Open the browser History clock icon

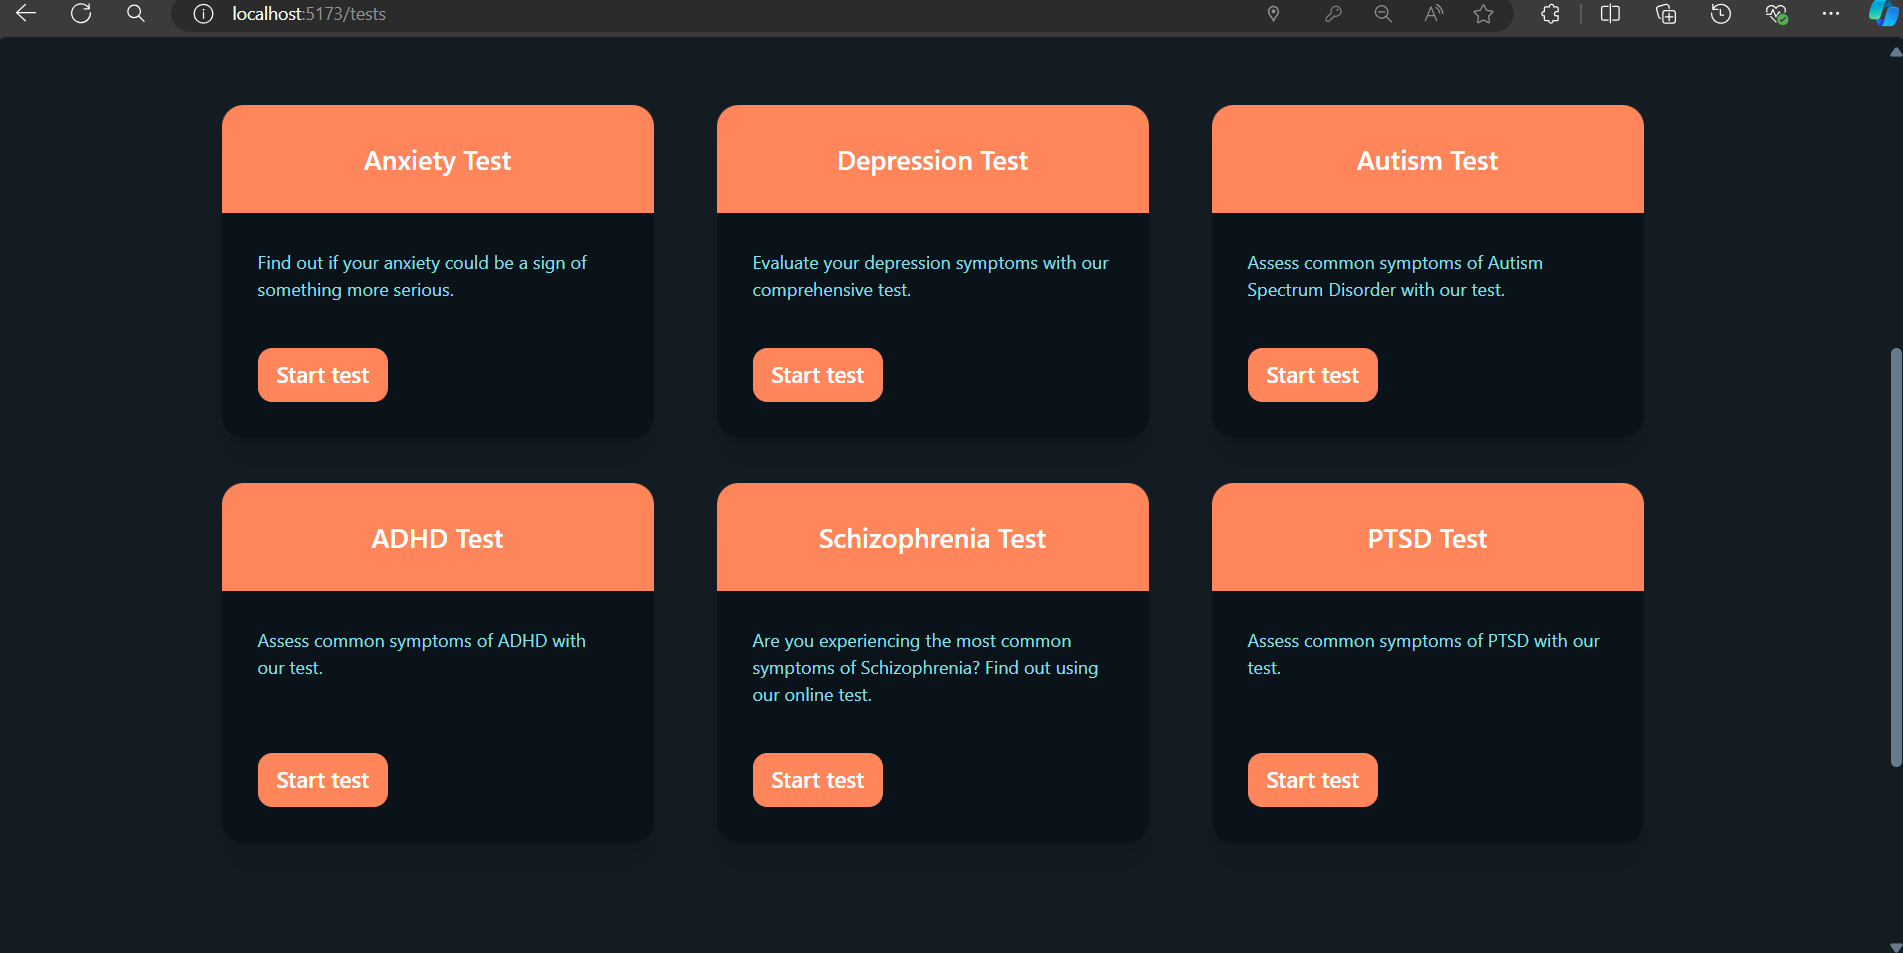[x=1721, y=14]
